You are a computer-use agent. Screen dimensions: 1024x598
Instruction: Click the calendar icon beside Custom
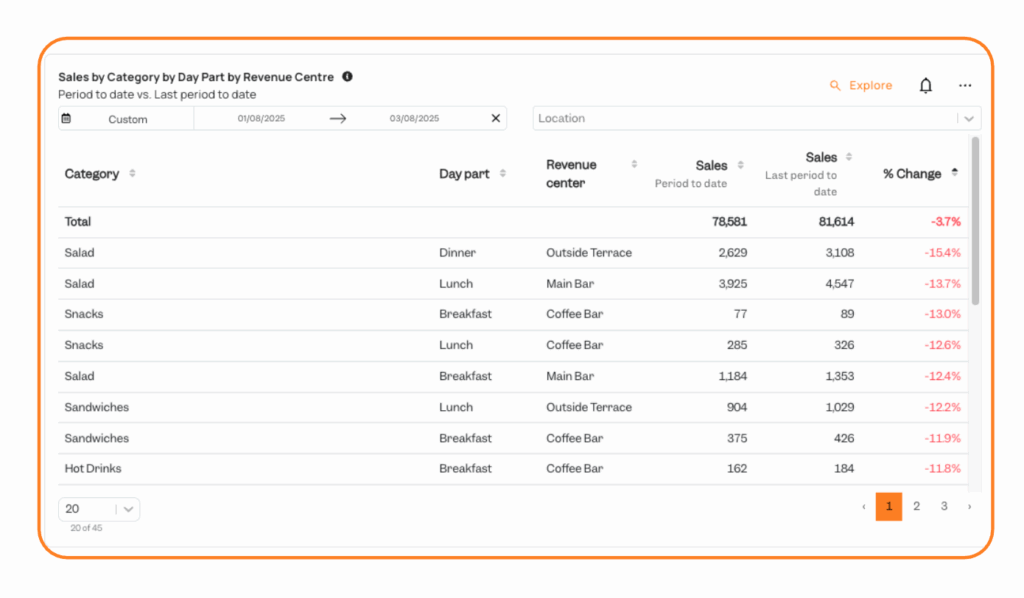click(x=66, y=118)
